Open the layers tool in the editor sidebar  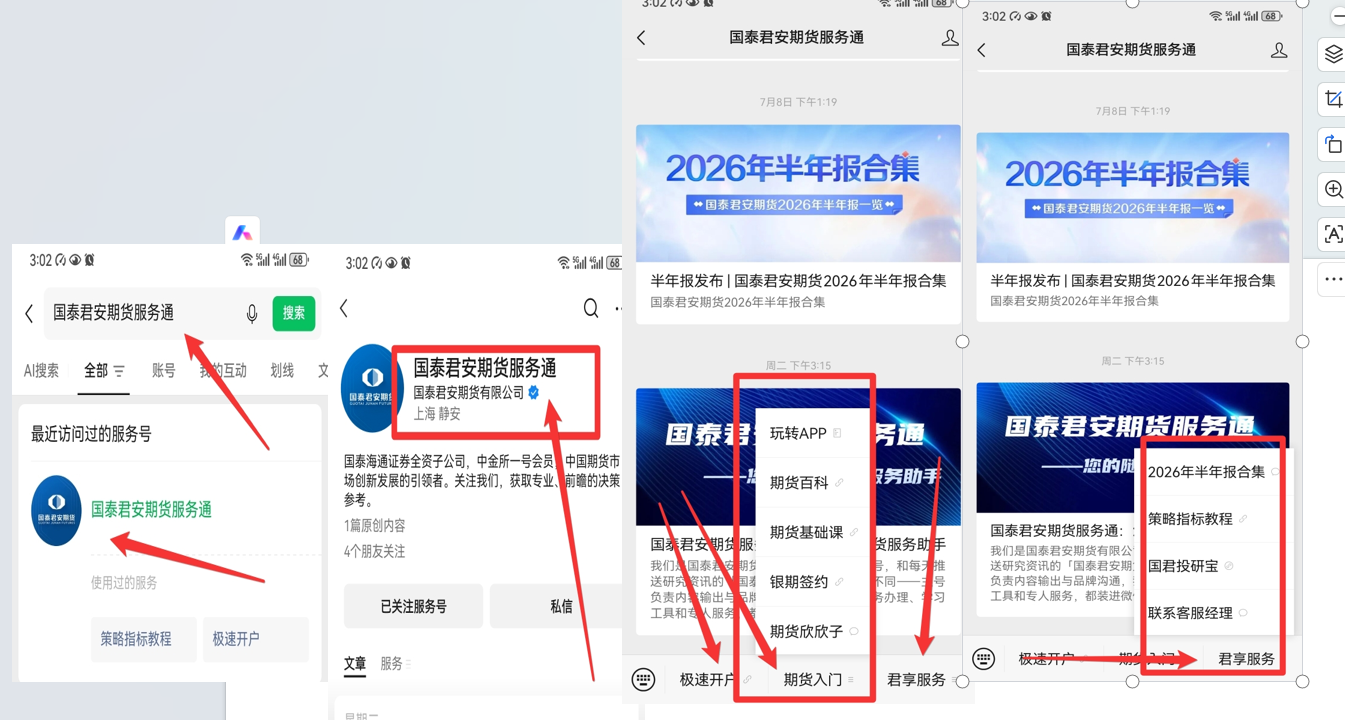click(1333, 54)
